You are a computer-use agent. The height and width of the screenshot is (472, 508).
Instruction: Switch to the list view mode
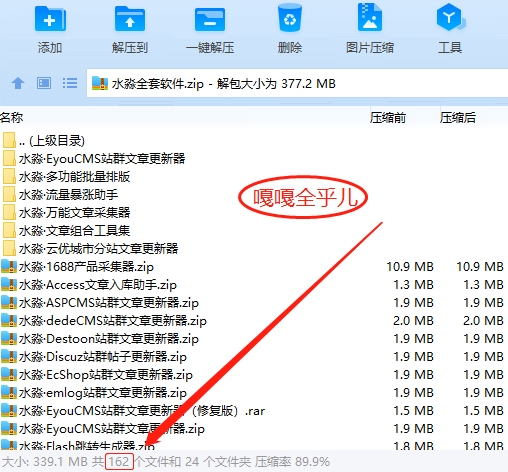click(x=70, y=83)
